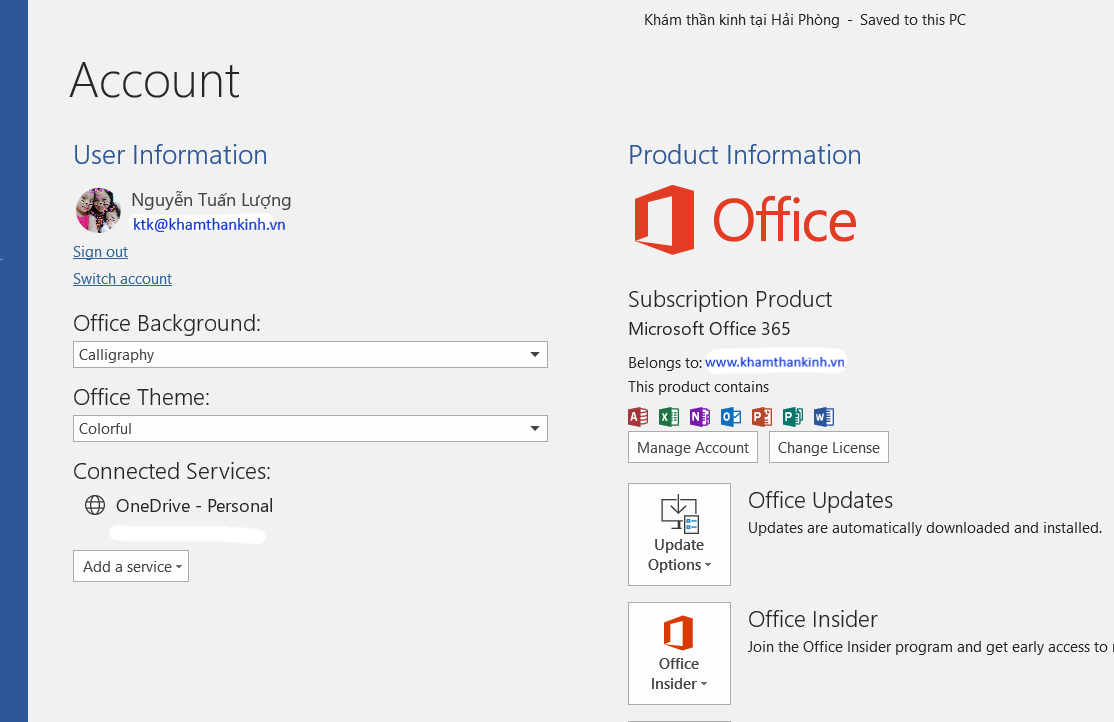Click the Change License button
This screenshot has height=722, width=1114.
[x=828, y=448]
